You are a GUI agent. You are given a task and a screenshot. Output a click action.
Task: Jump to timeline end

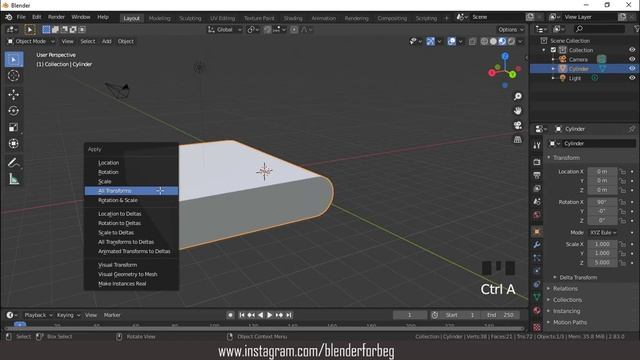[289, 315]
